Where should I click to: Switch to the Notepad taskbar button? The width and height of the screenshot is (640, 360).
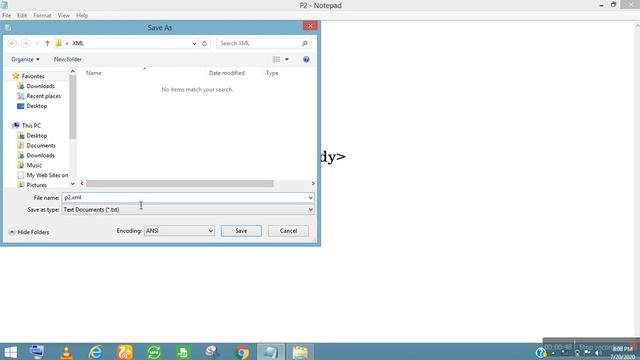click(271, 352)
